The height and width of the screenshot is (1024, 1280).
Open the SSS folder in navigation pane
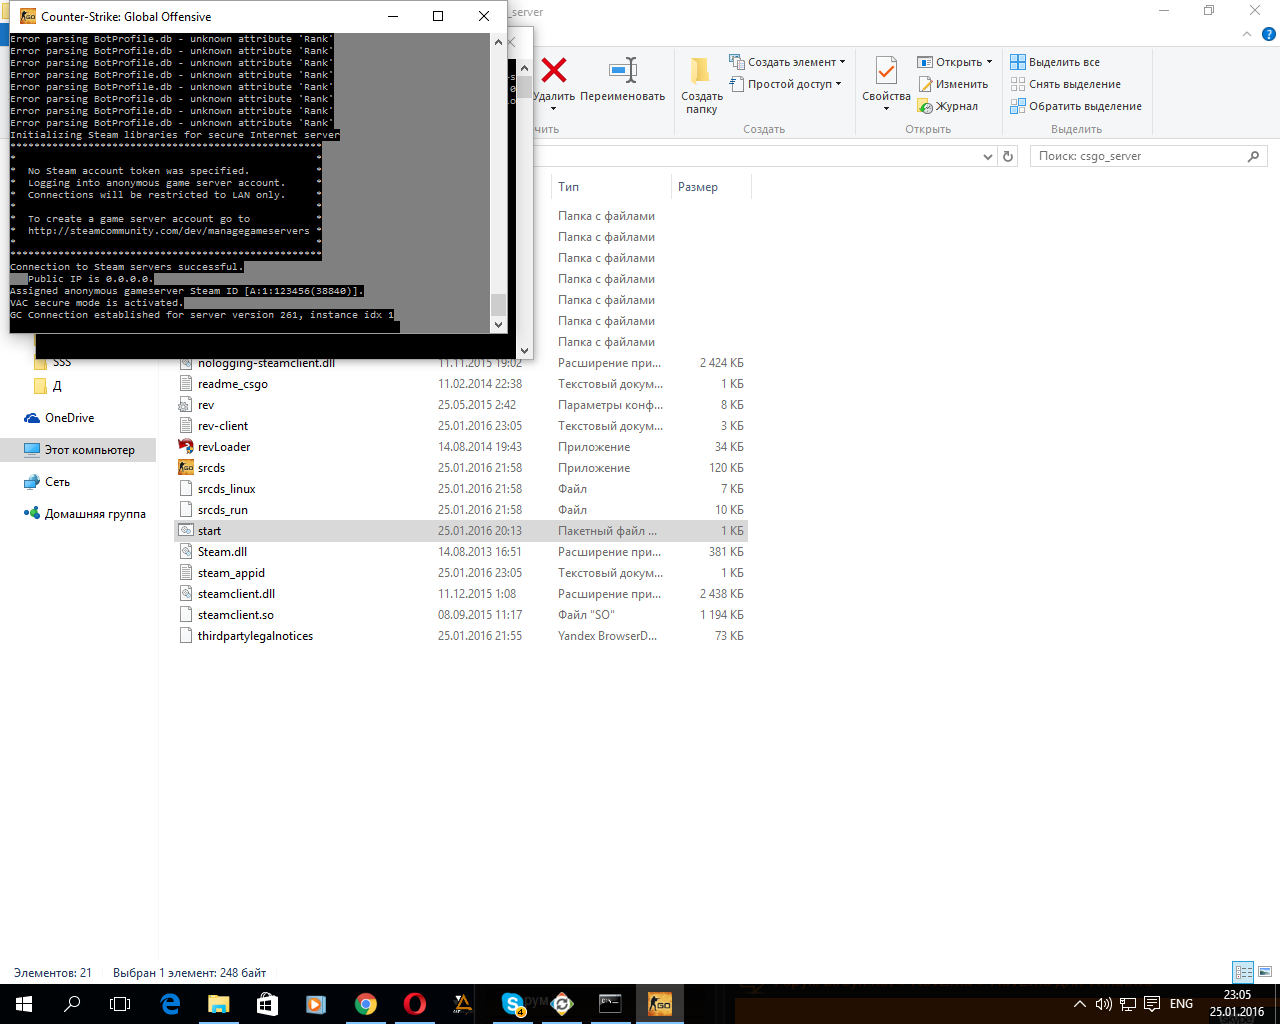click(x=62, y=363)
